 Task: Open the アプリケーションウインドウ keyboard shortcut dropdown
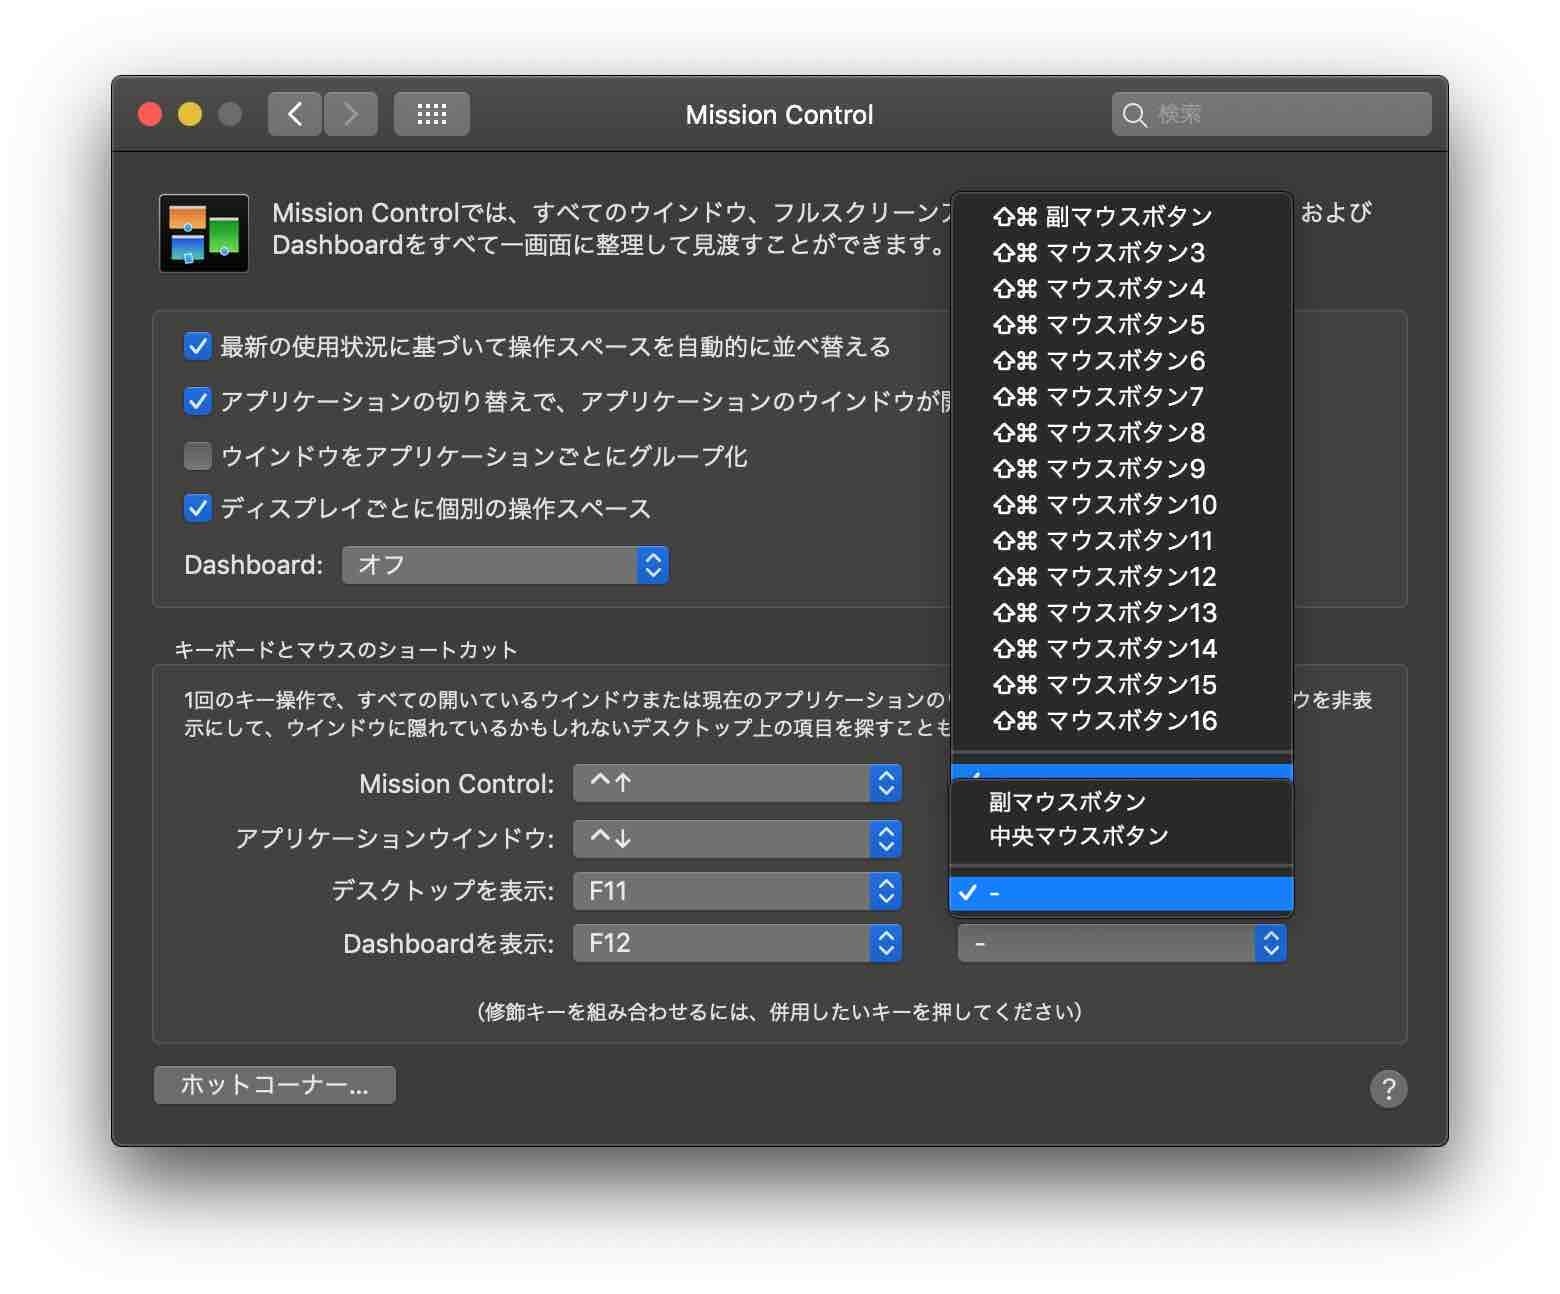[737, 838]
